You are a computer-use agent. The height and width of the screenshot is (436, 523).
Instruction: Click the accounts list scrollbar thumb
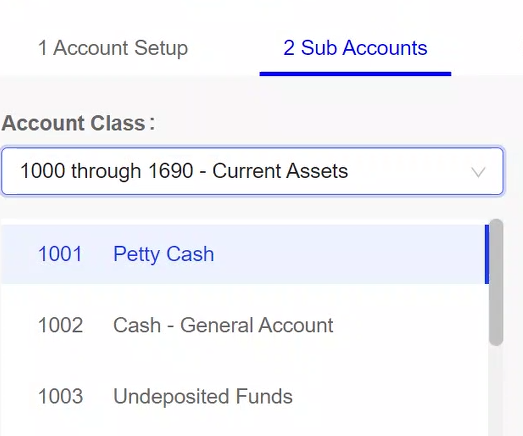496,282
